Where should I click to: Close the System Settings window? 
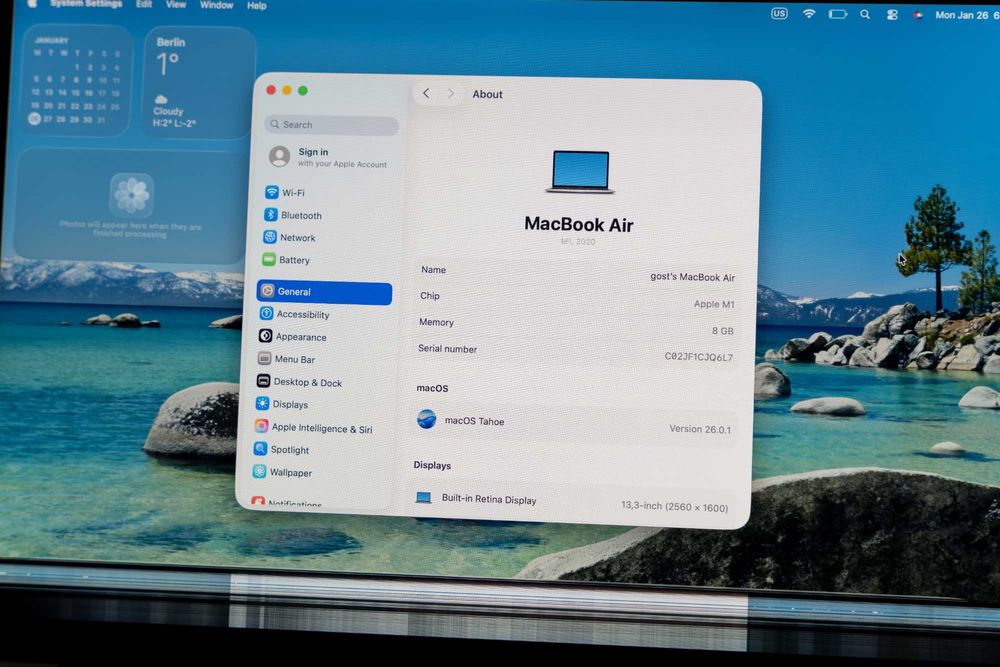[271, 90]
